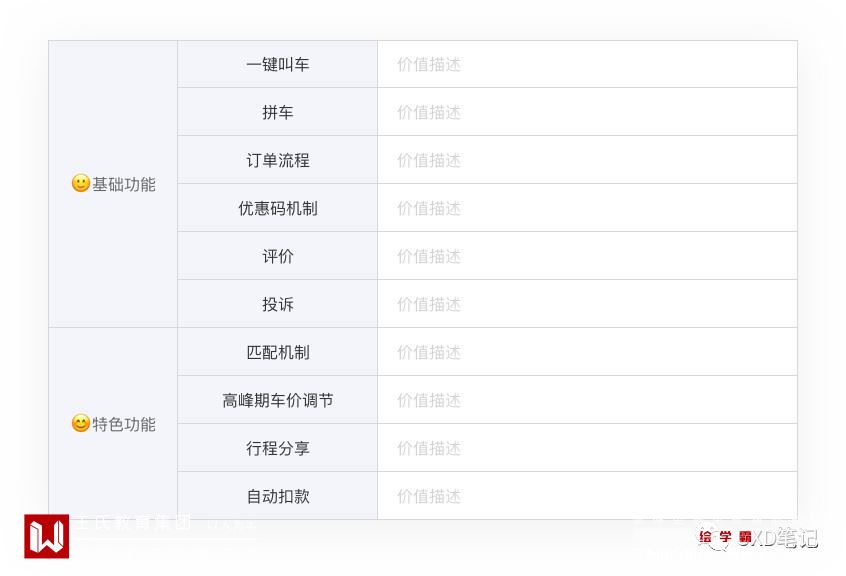Select the 自动扣款 feature cell
846x576 pixels.
point(278,496)
